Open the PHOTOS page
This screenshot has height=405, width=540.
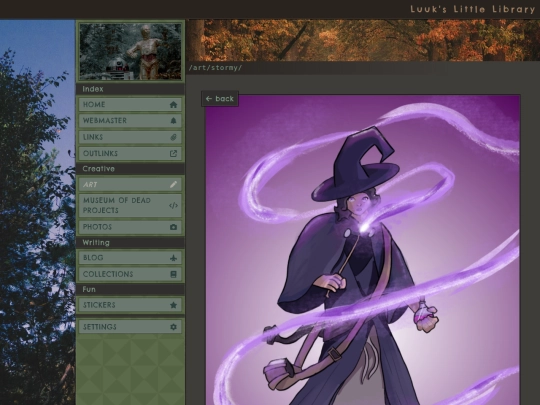[x=130, y=227]
